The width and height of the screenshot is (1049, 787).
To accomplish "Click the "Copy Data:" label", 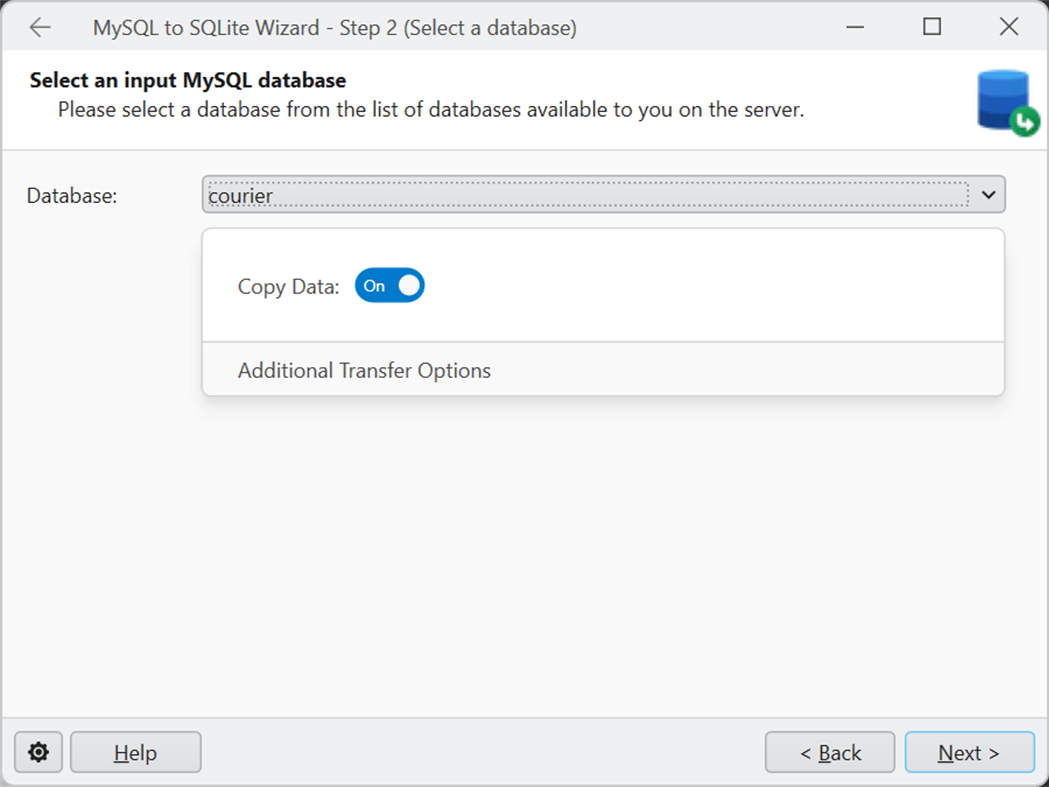I will 288,287.
